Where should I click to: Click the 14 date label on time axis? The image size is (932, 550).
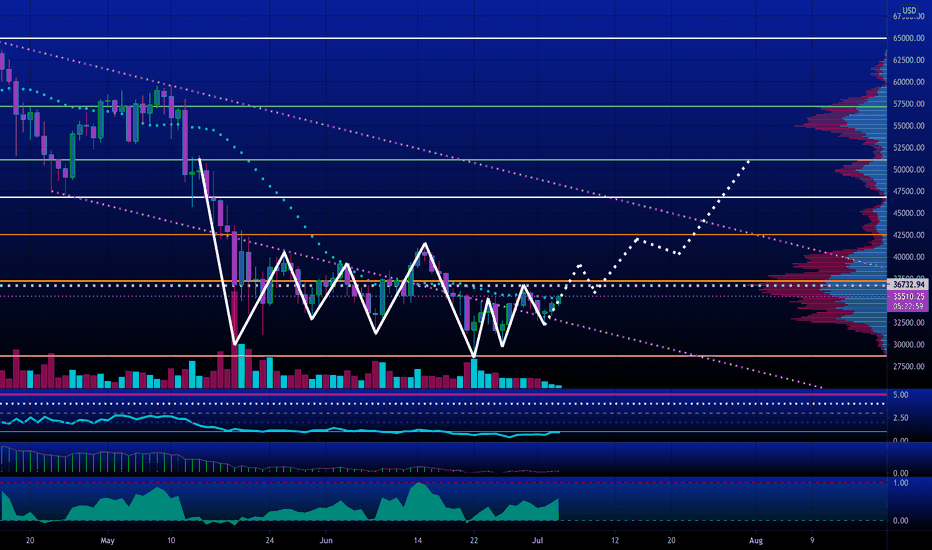(x=418, y=540)
